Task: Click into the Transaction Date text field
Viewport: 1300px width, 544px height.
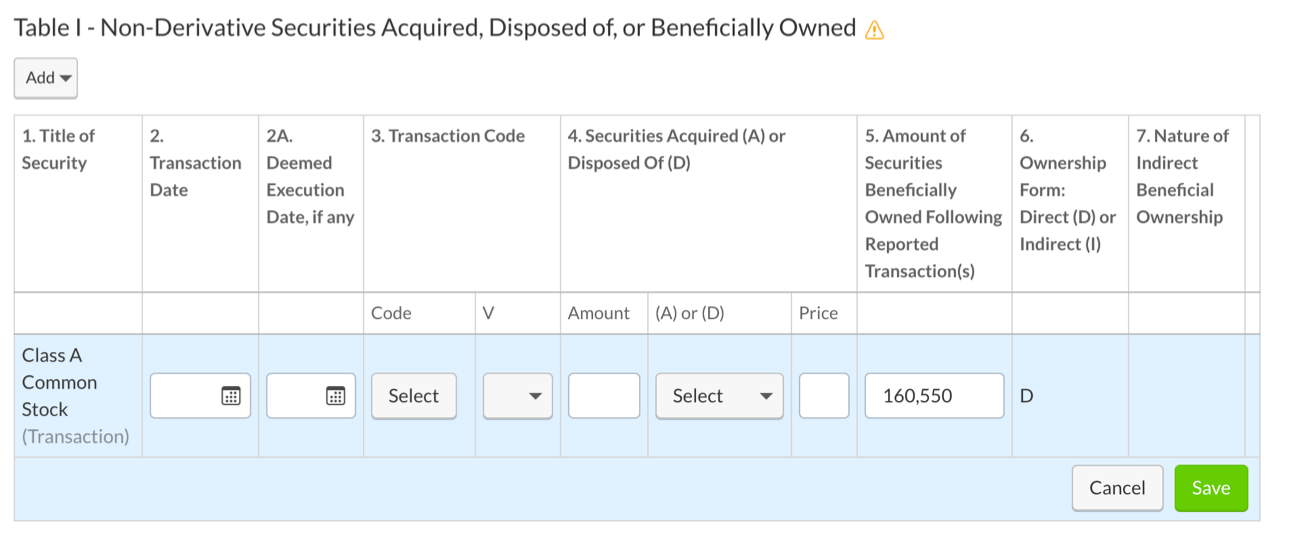Action: click(x=186, y=396)
